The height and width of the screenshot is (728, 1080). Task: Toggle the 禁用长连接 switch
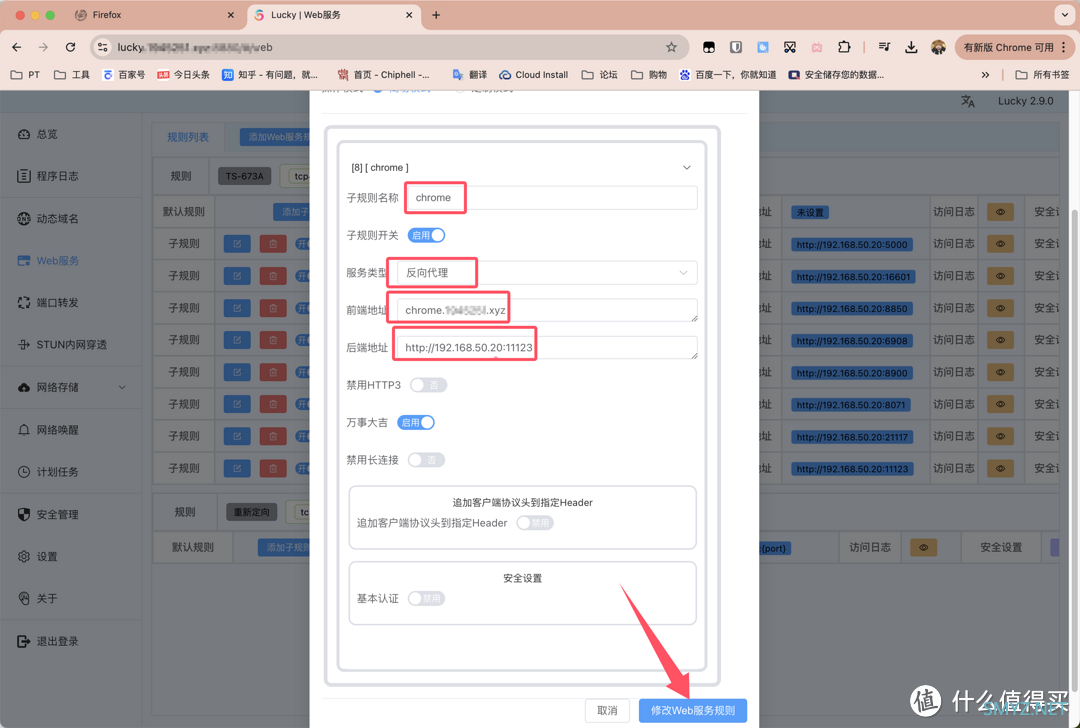(426, 460)
